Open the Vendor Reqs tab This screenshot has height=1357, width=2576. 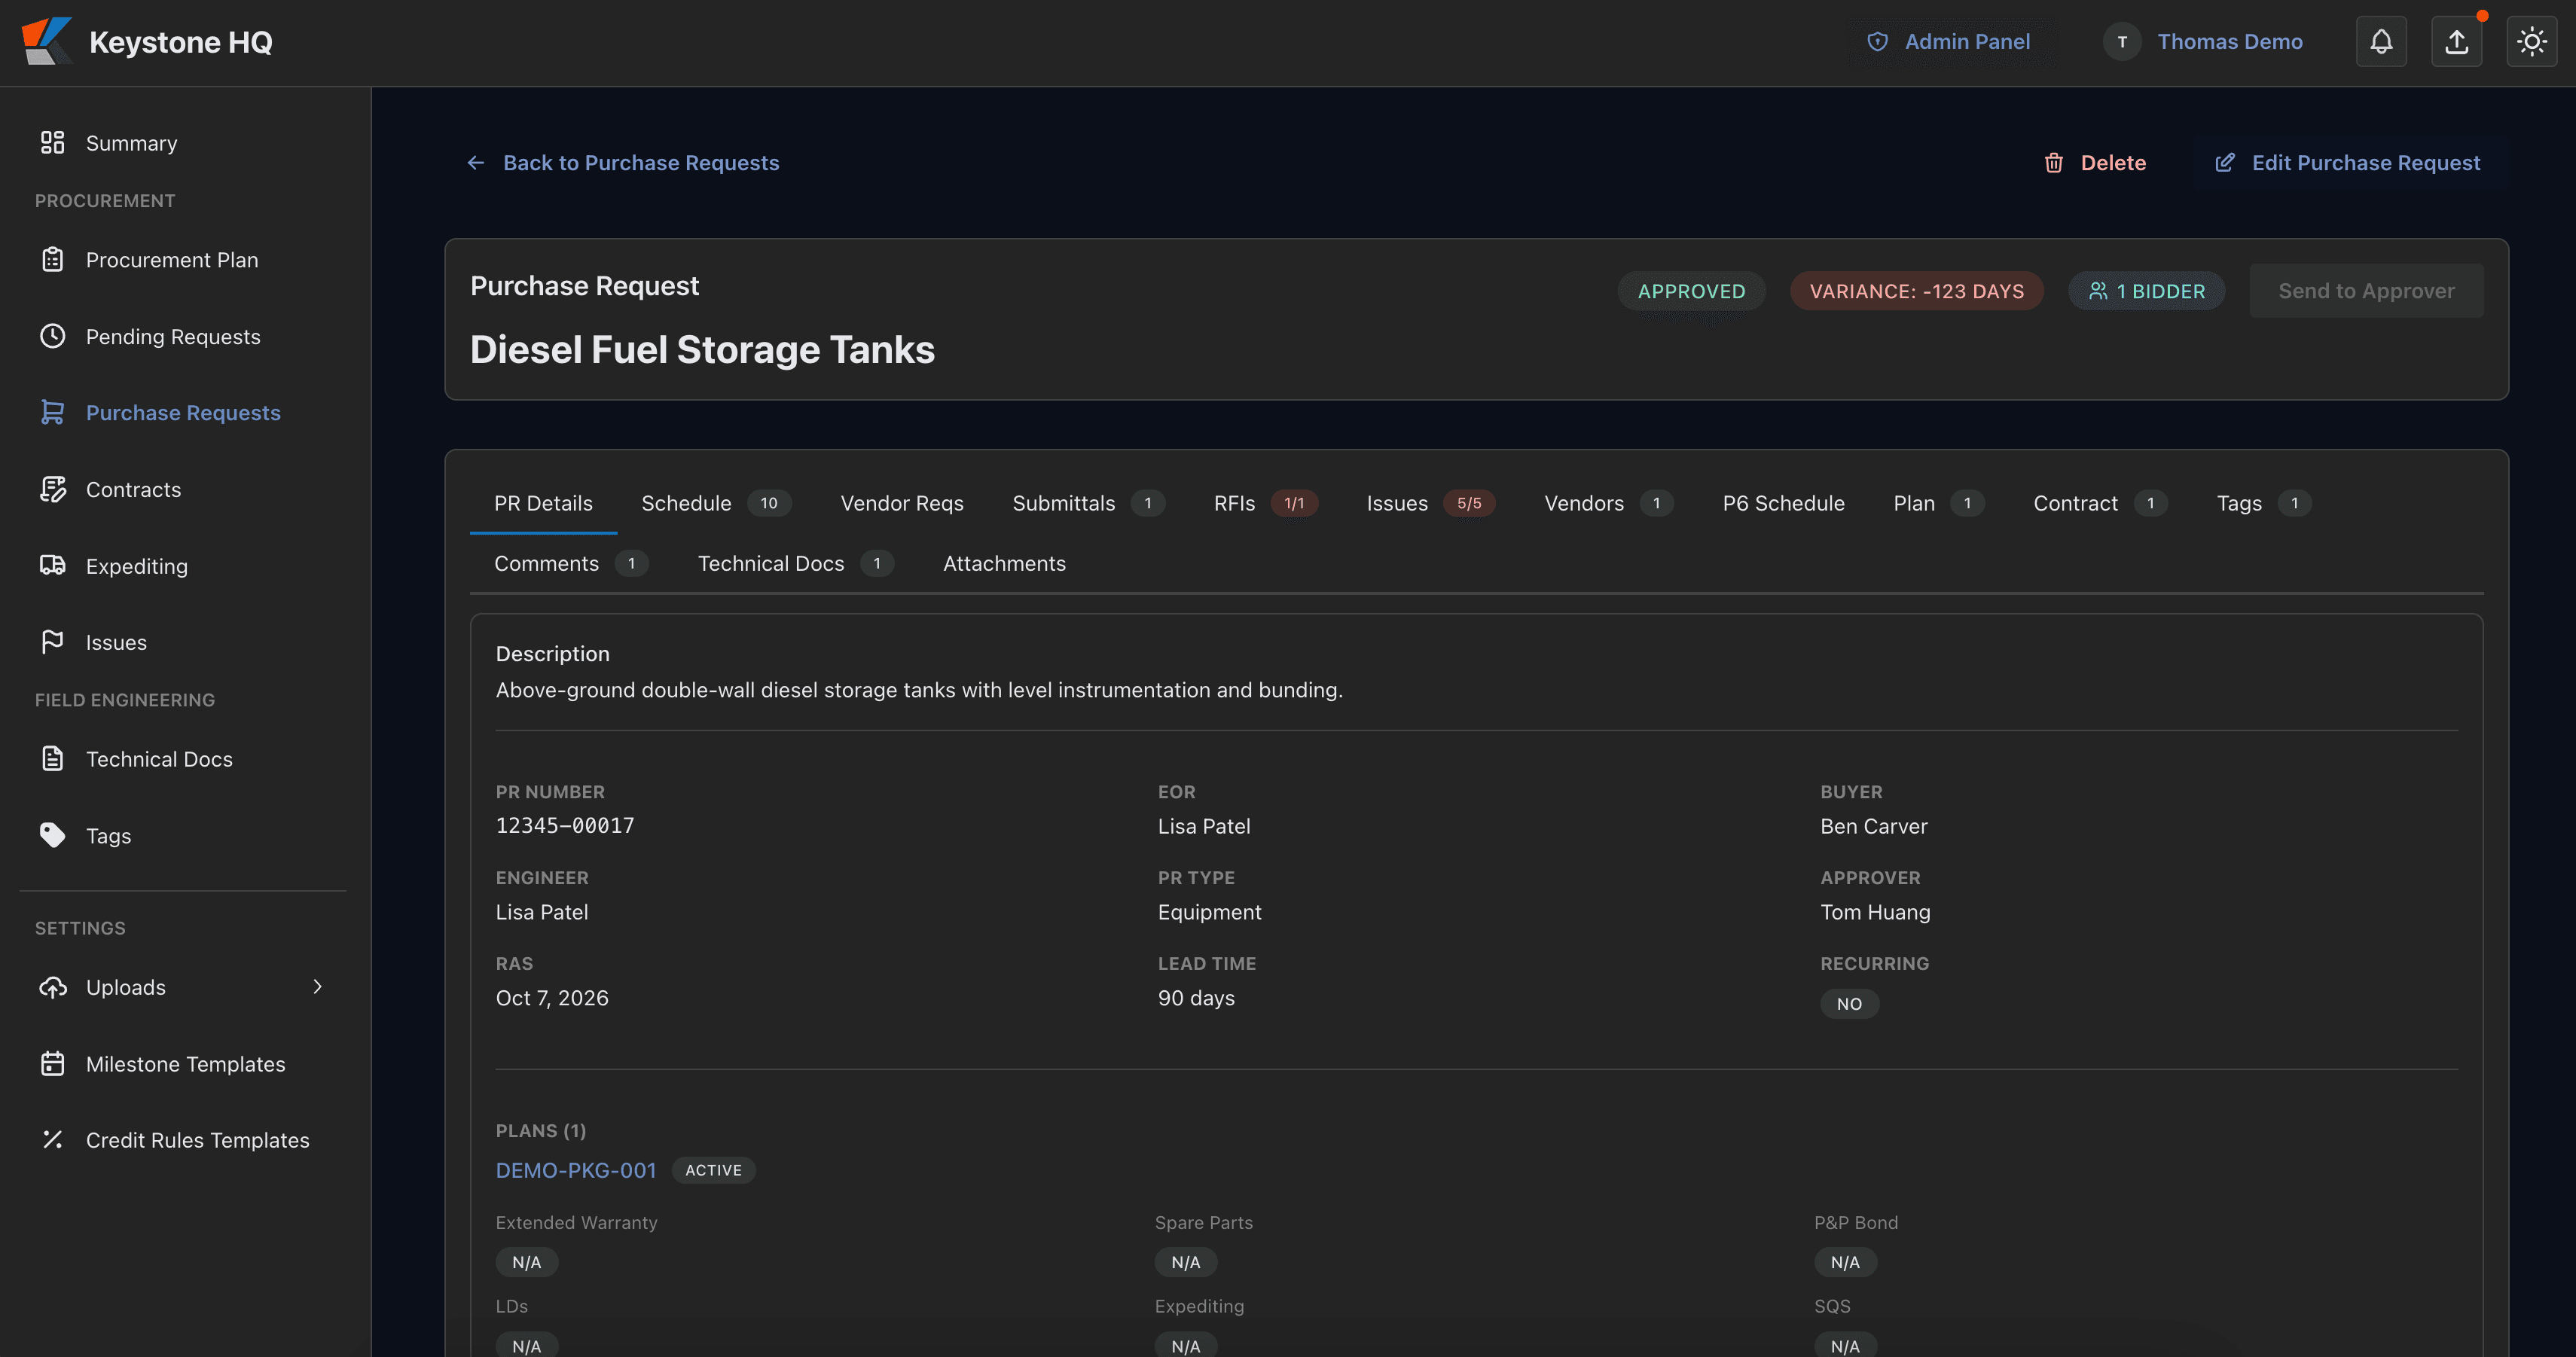pyautogui.click(x=902, y=503)
